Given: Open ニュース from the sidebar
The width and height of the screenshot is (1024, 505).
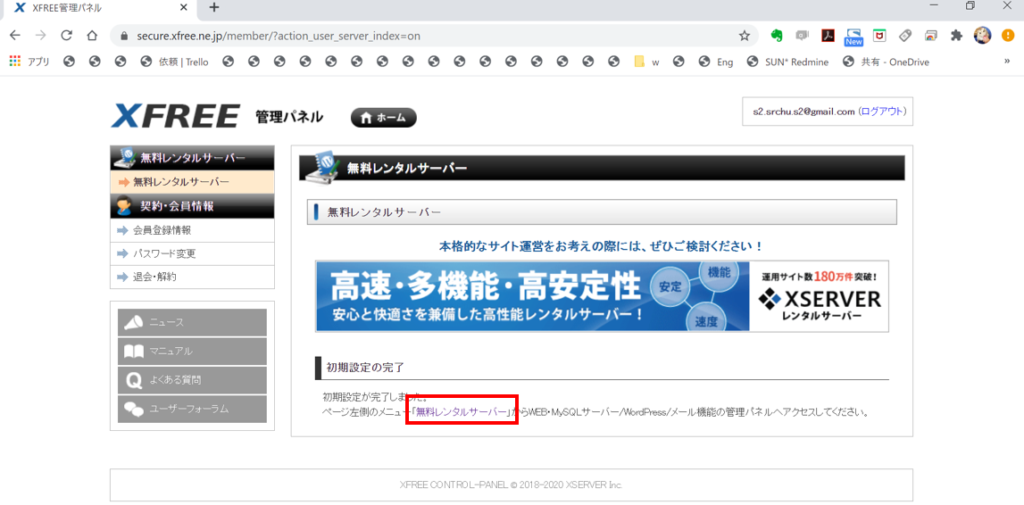Looking at the screenshot, I should [190, 322].
